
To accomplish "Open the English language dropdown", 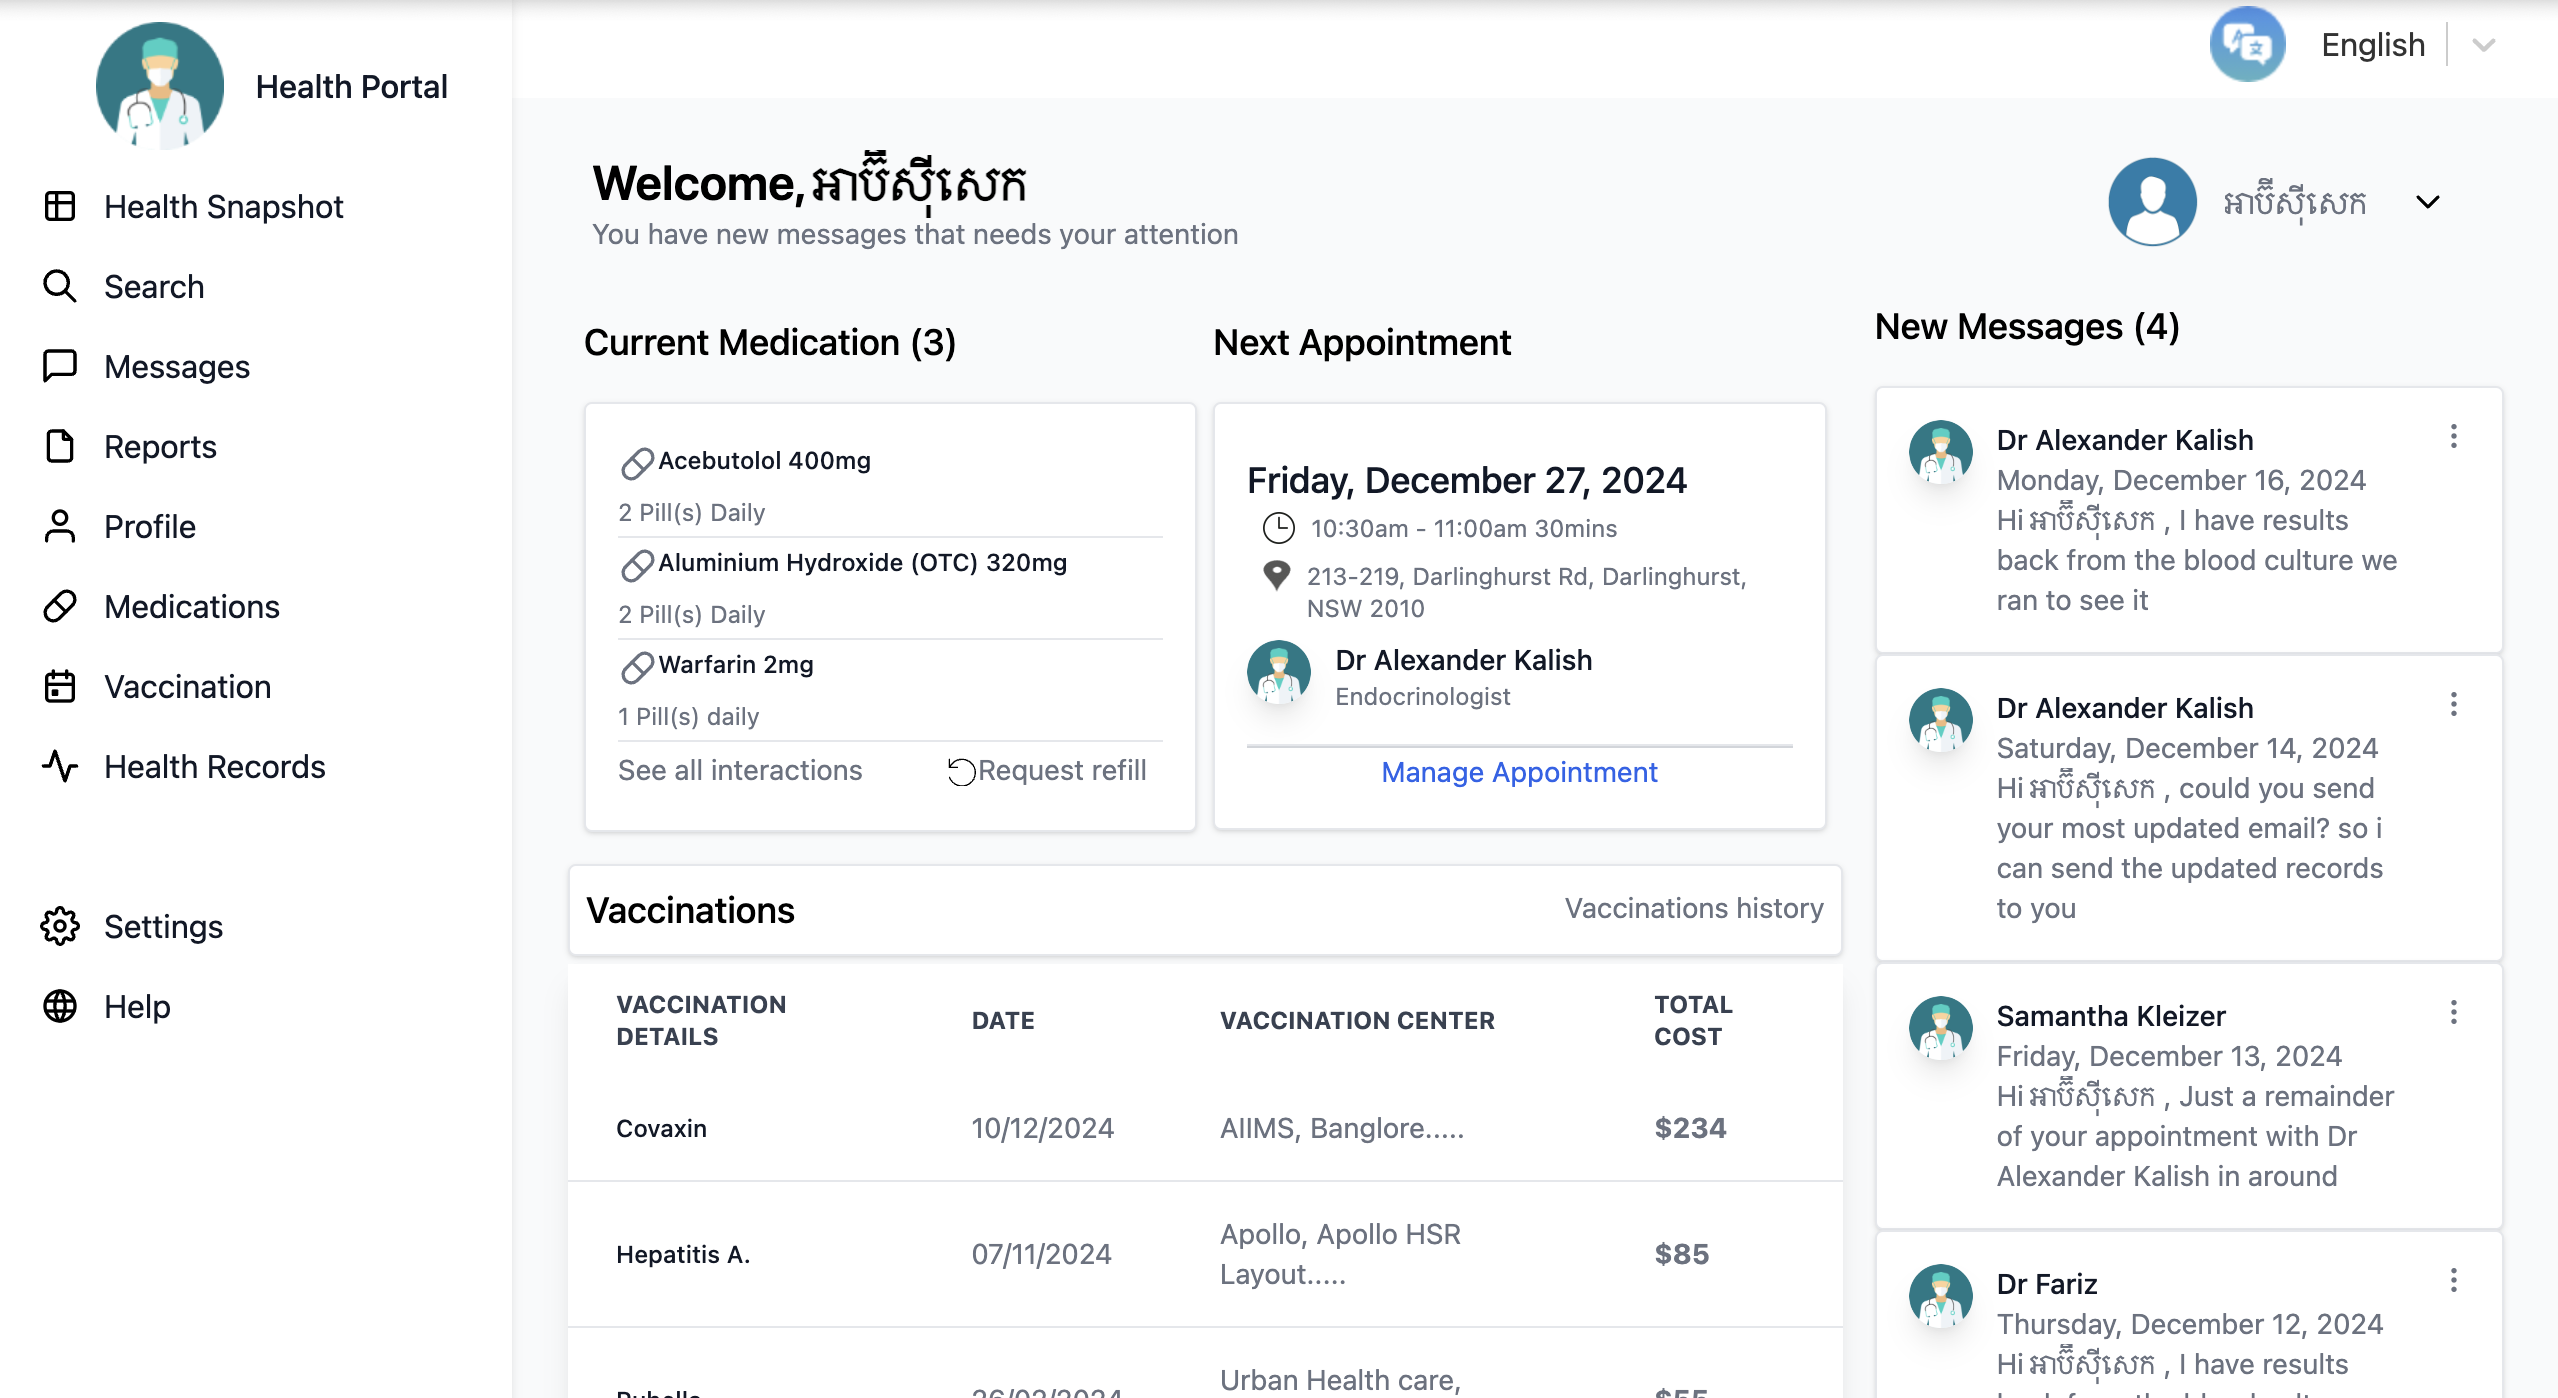I will [2482, 45].
